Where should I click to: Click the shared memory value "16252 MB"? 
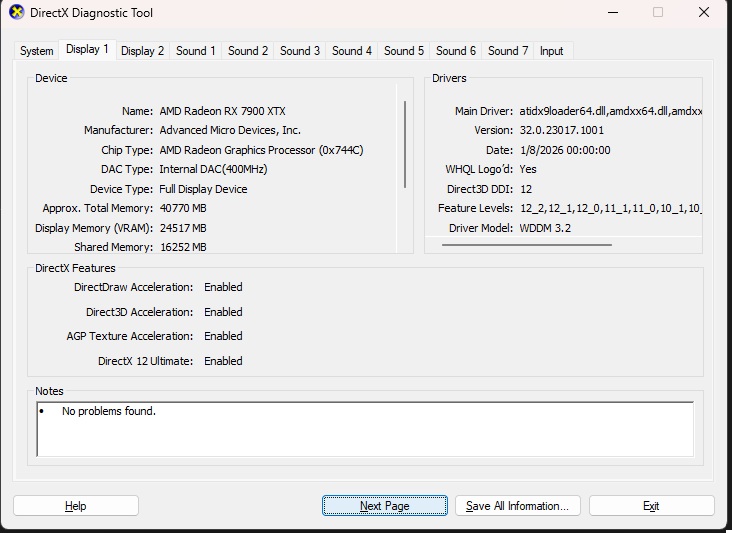tap(183, 247)
